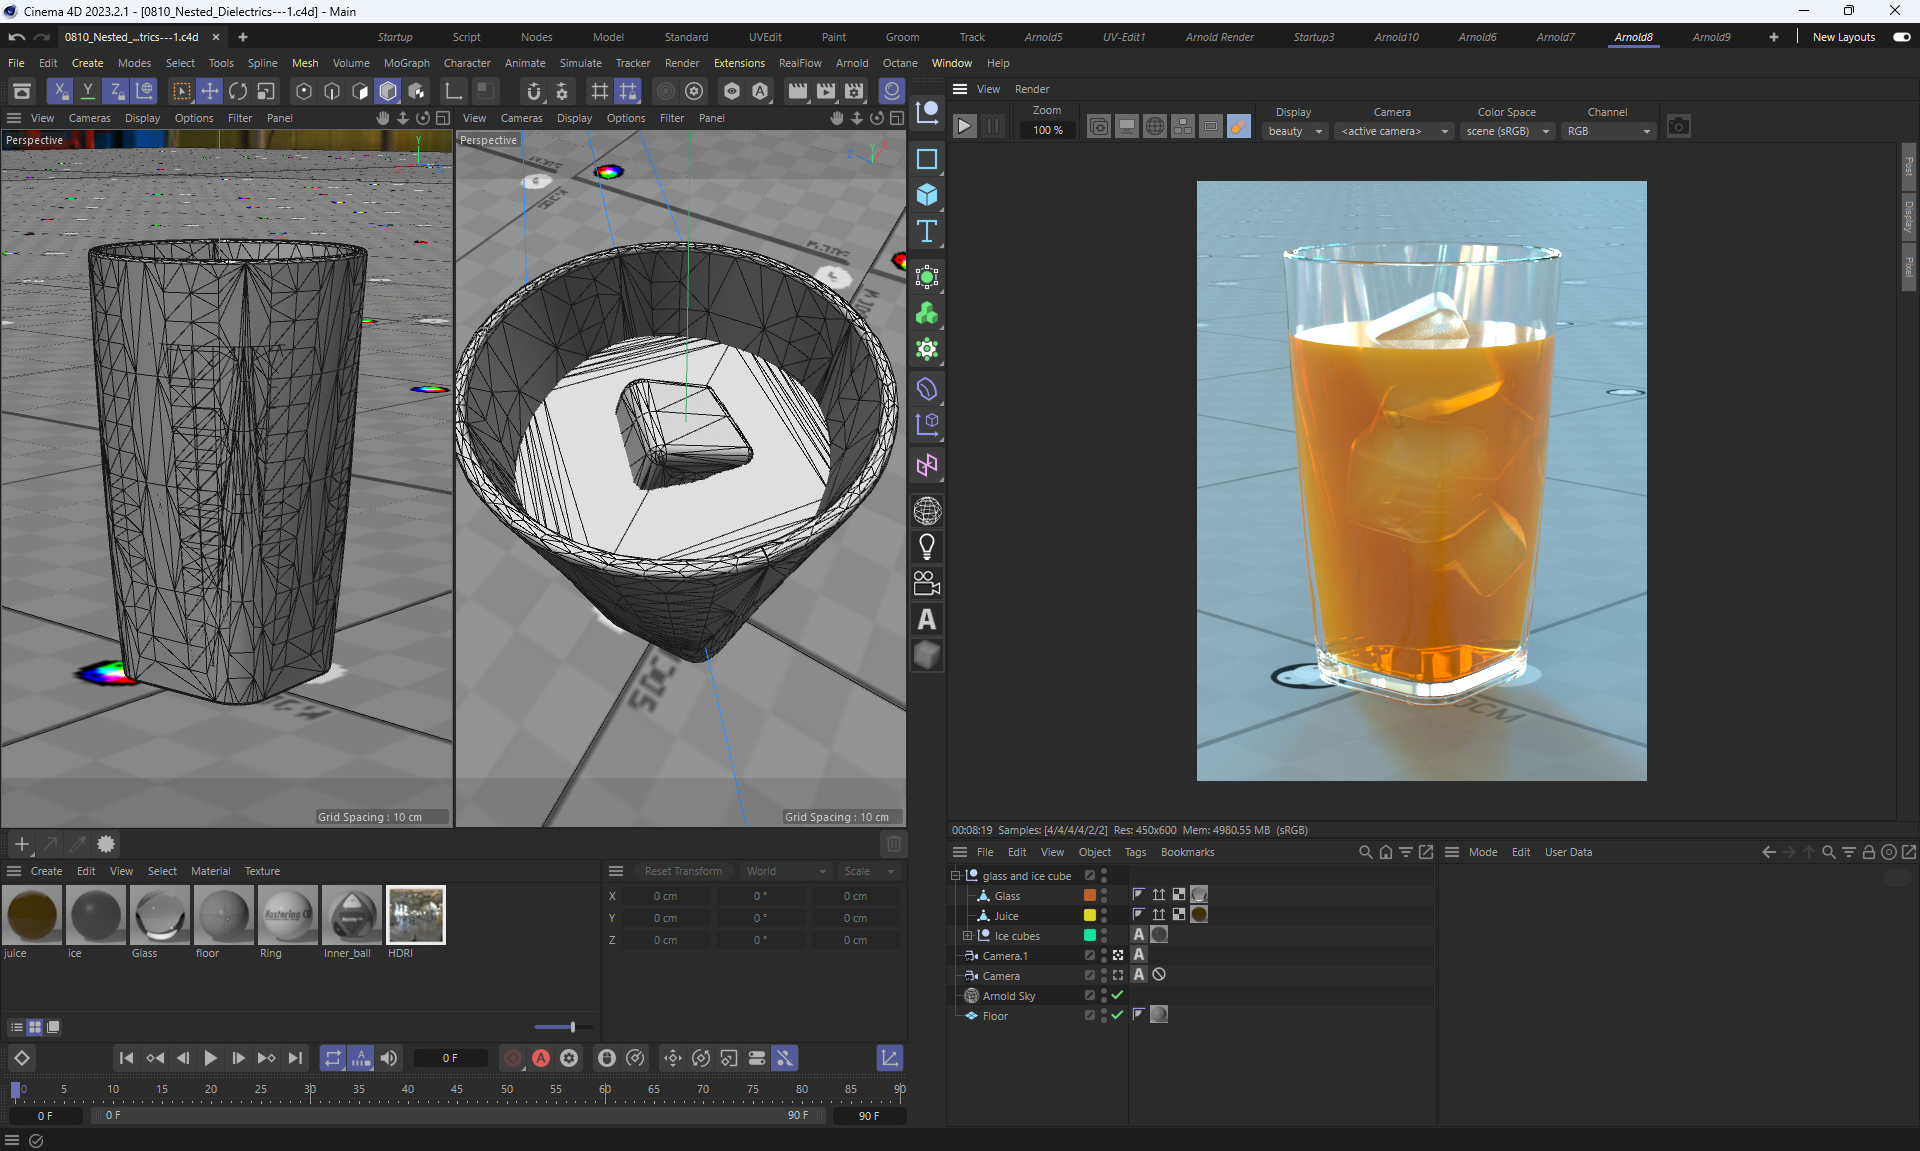1920x1151 pixels.
Task: Click the camera object icon in sidebar
Action: pyautogui.click(x=927, y=583)
